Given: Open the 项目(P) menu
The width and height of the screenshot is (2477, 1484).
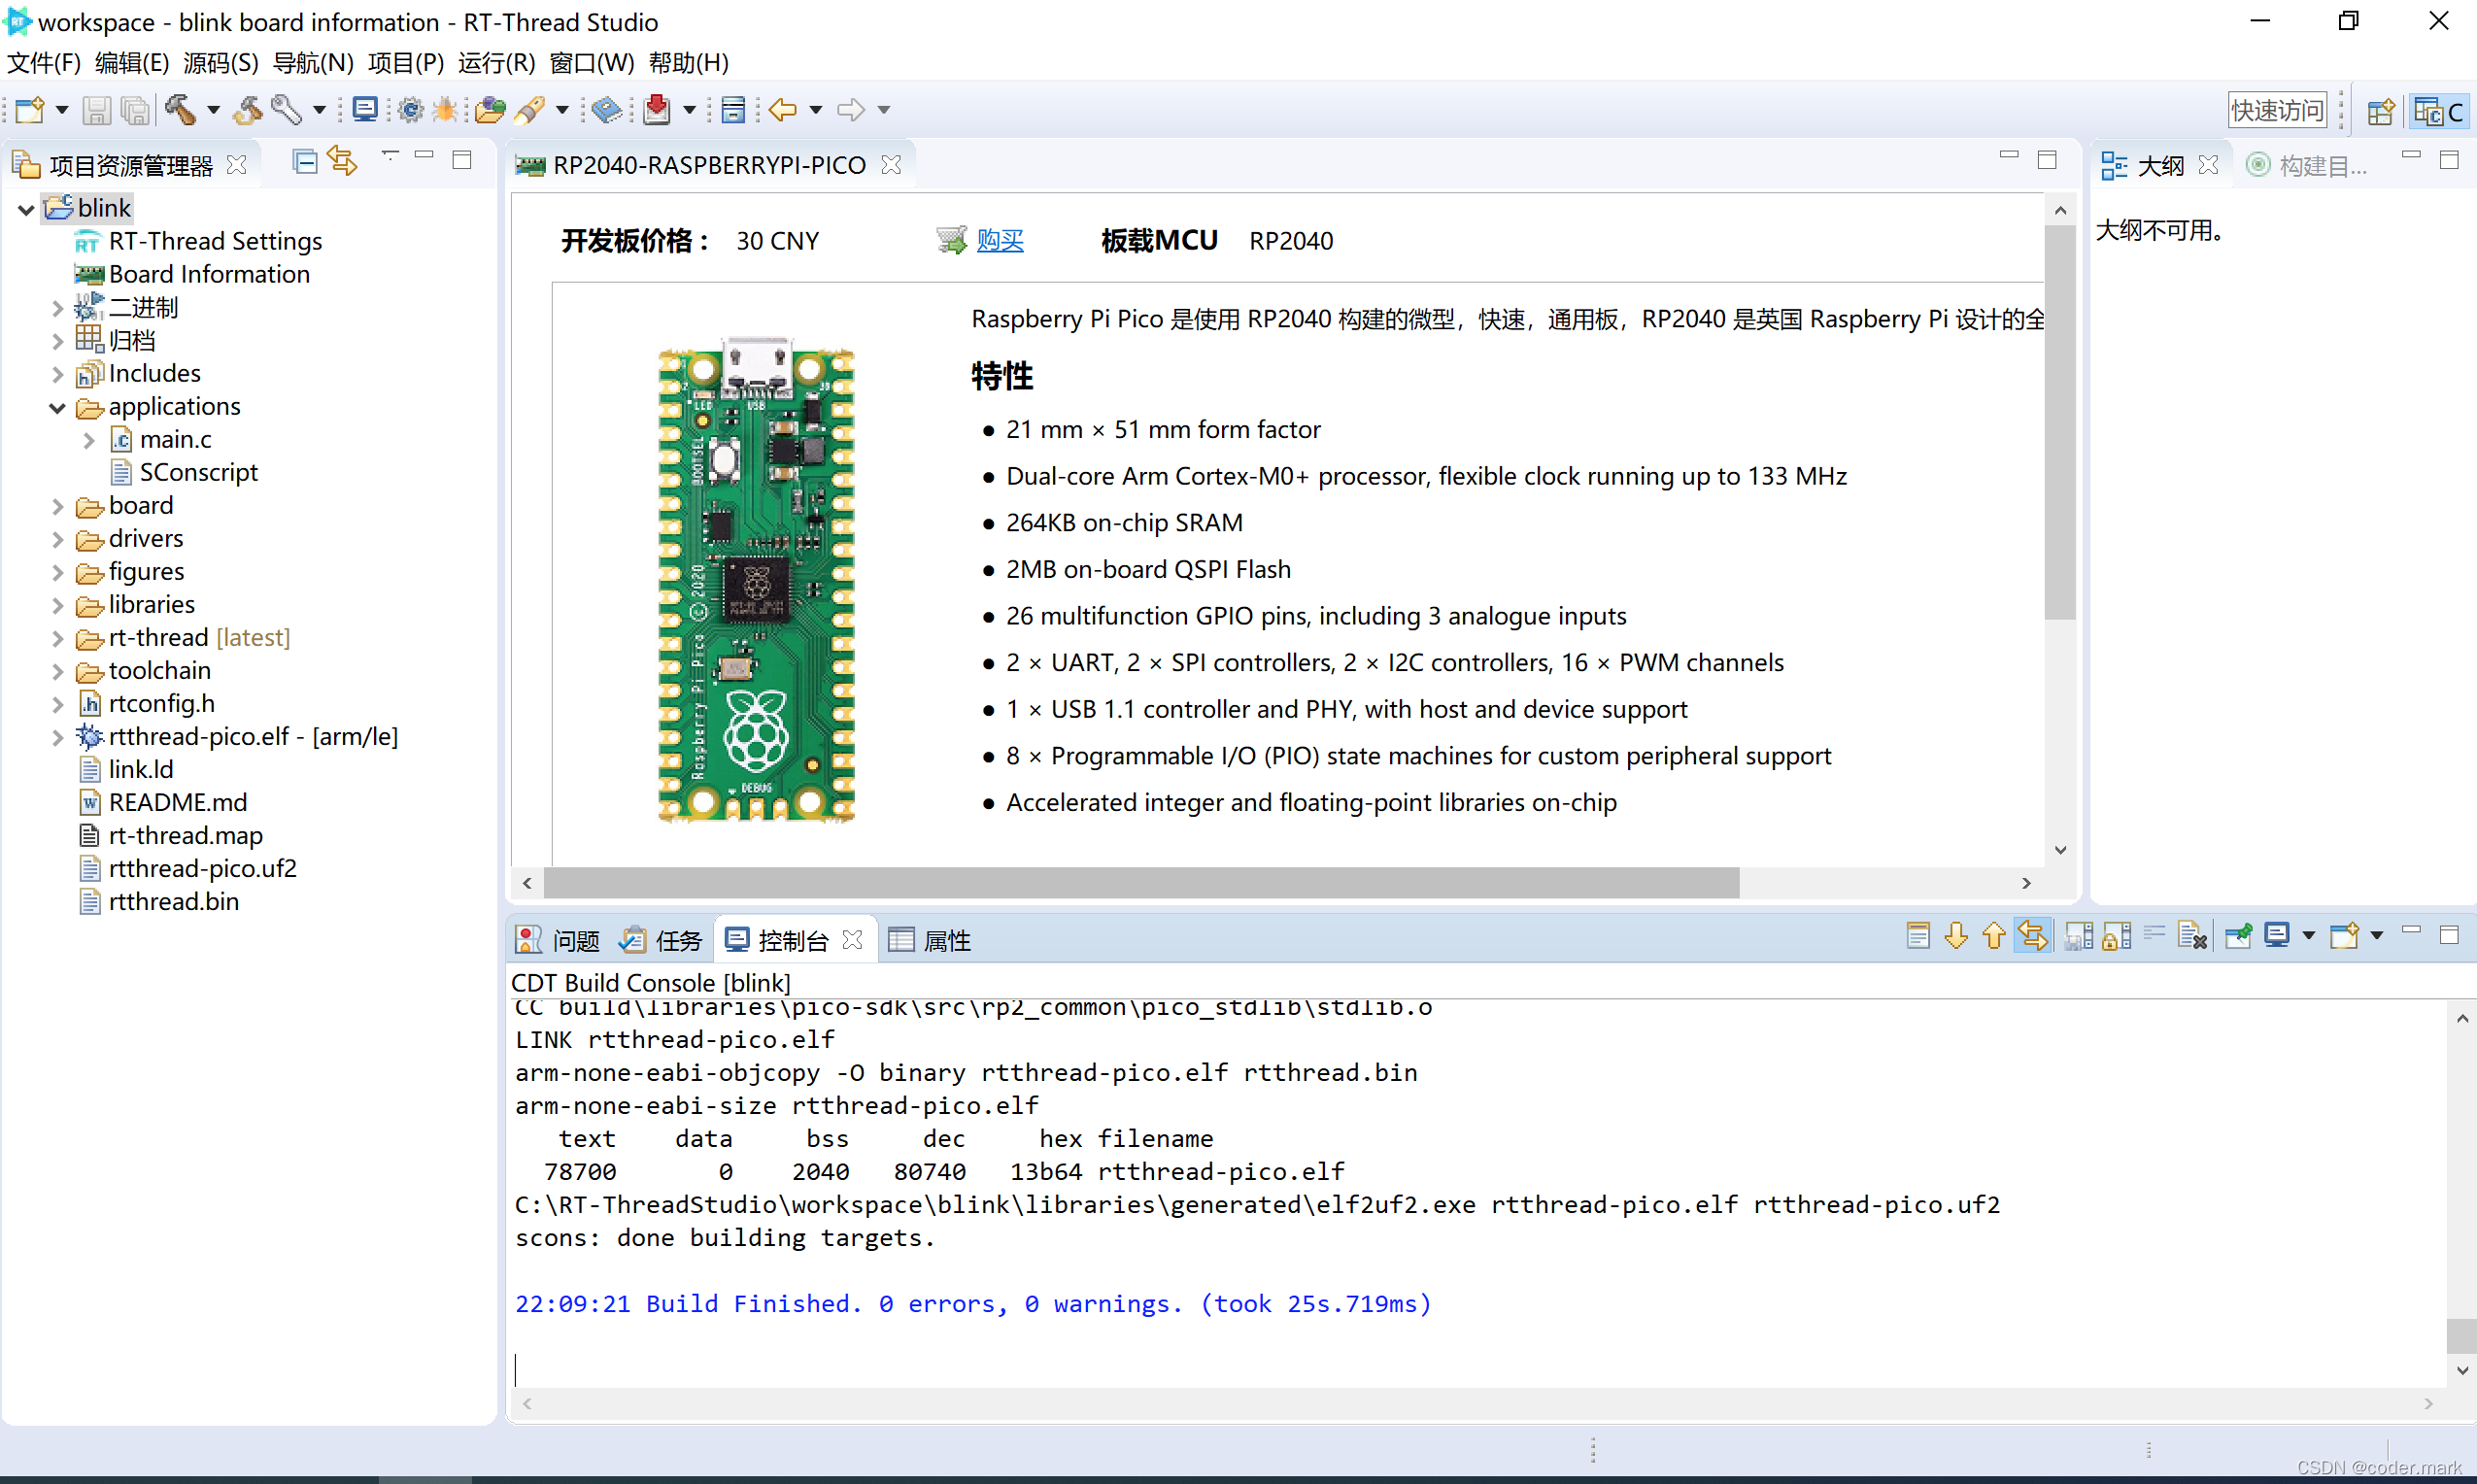Looking at the screenshot, I should [405, 63].
